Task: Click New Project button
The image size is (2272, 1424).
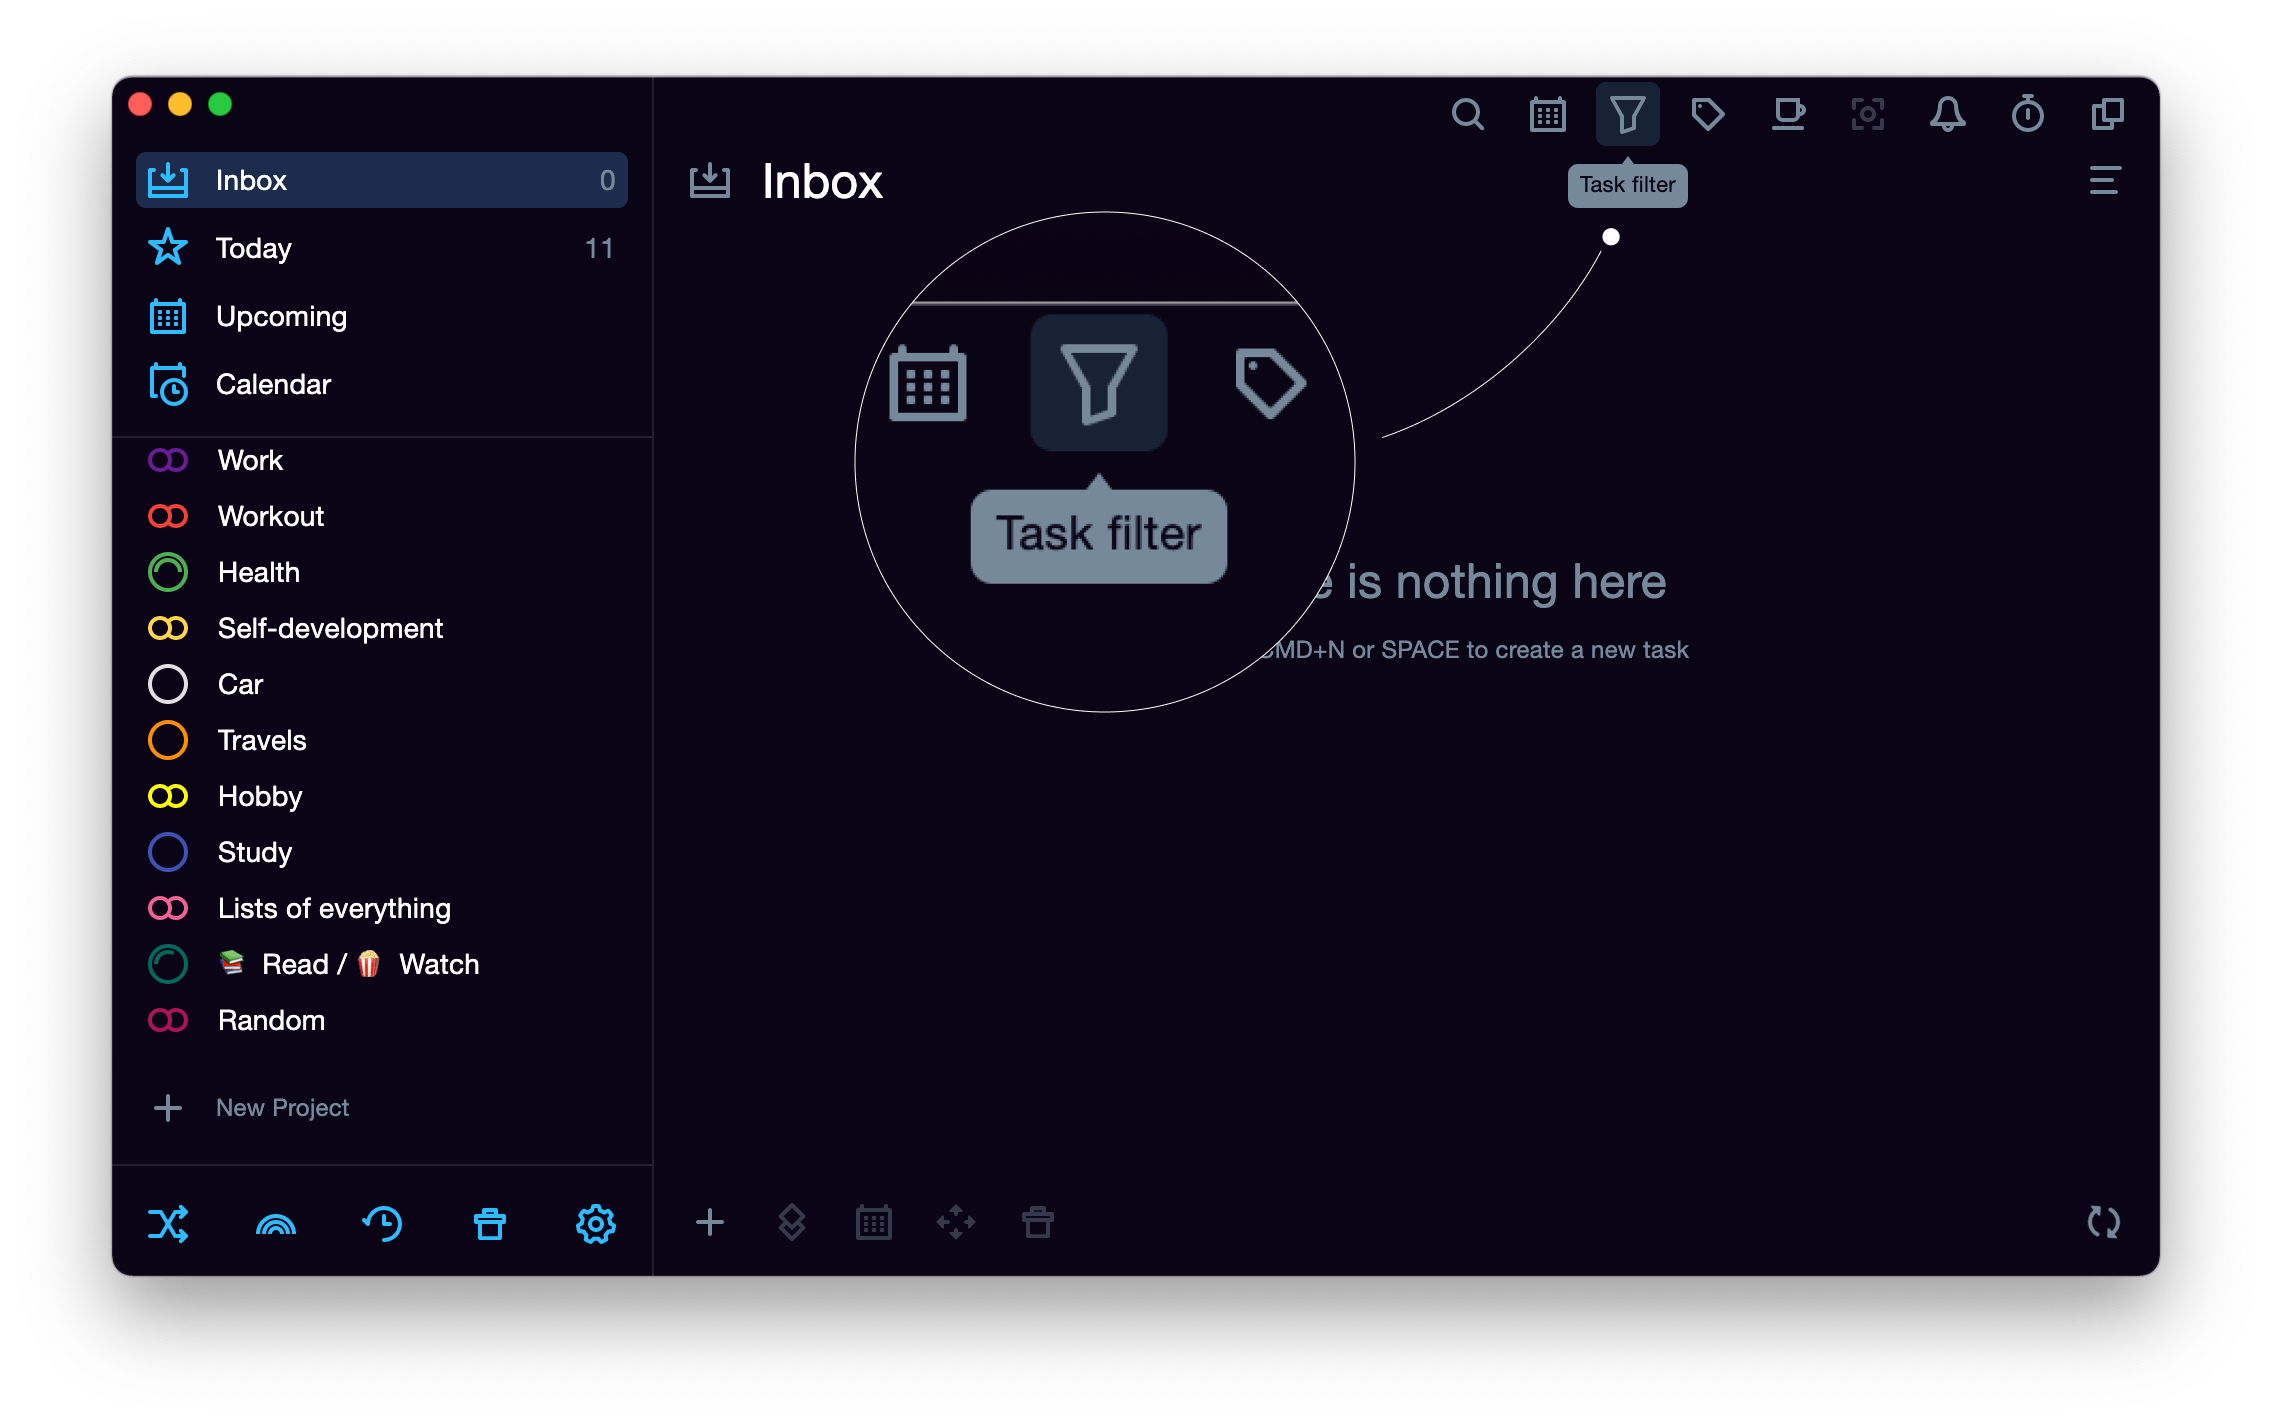Action: [281, 1107]
